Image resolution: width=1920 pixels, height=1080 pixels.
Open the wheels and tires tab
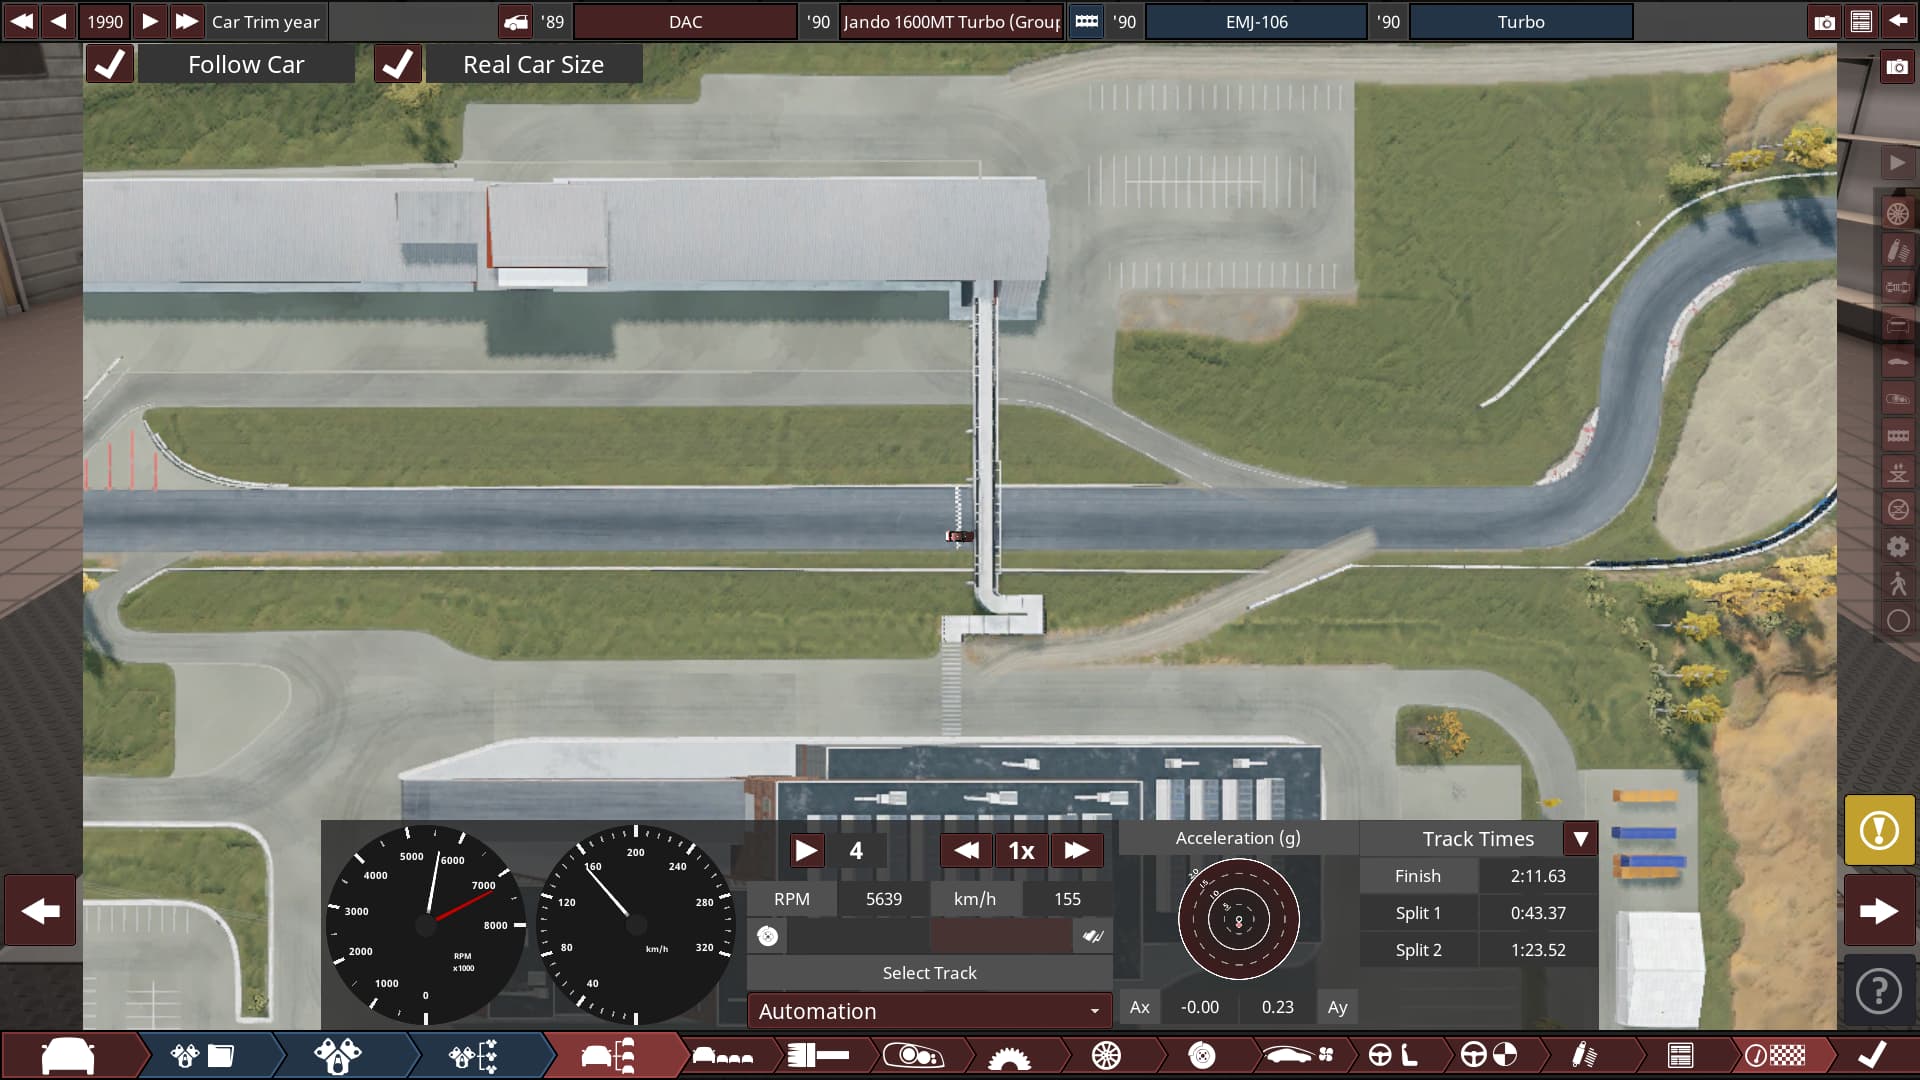click(x=1106, y=1056)
